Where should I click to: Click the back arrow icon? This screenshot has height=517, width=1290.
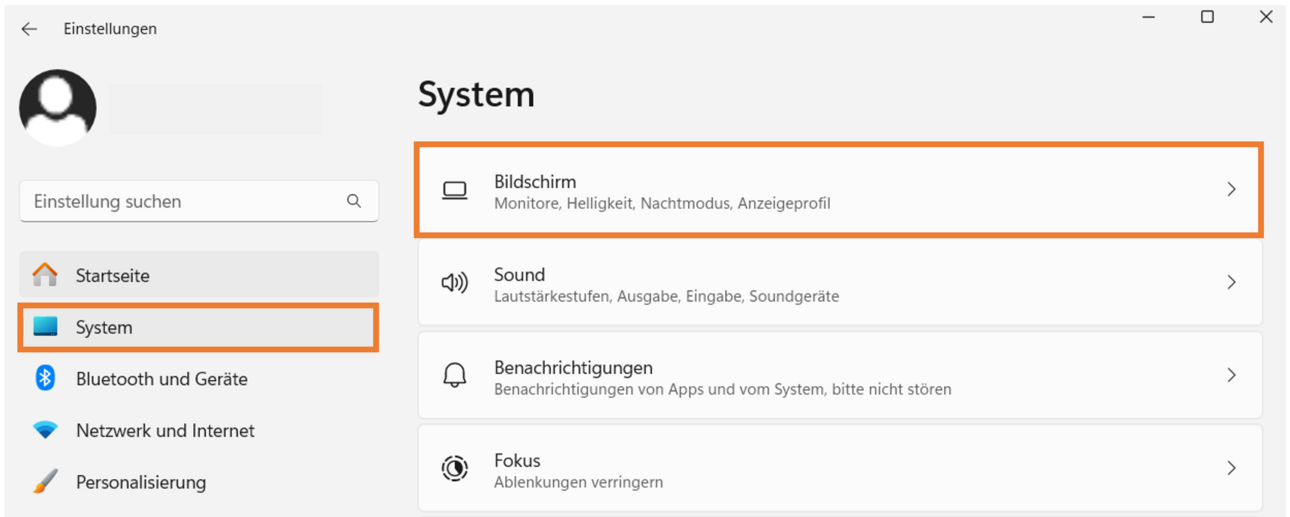click(29, 29)
